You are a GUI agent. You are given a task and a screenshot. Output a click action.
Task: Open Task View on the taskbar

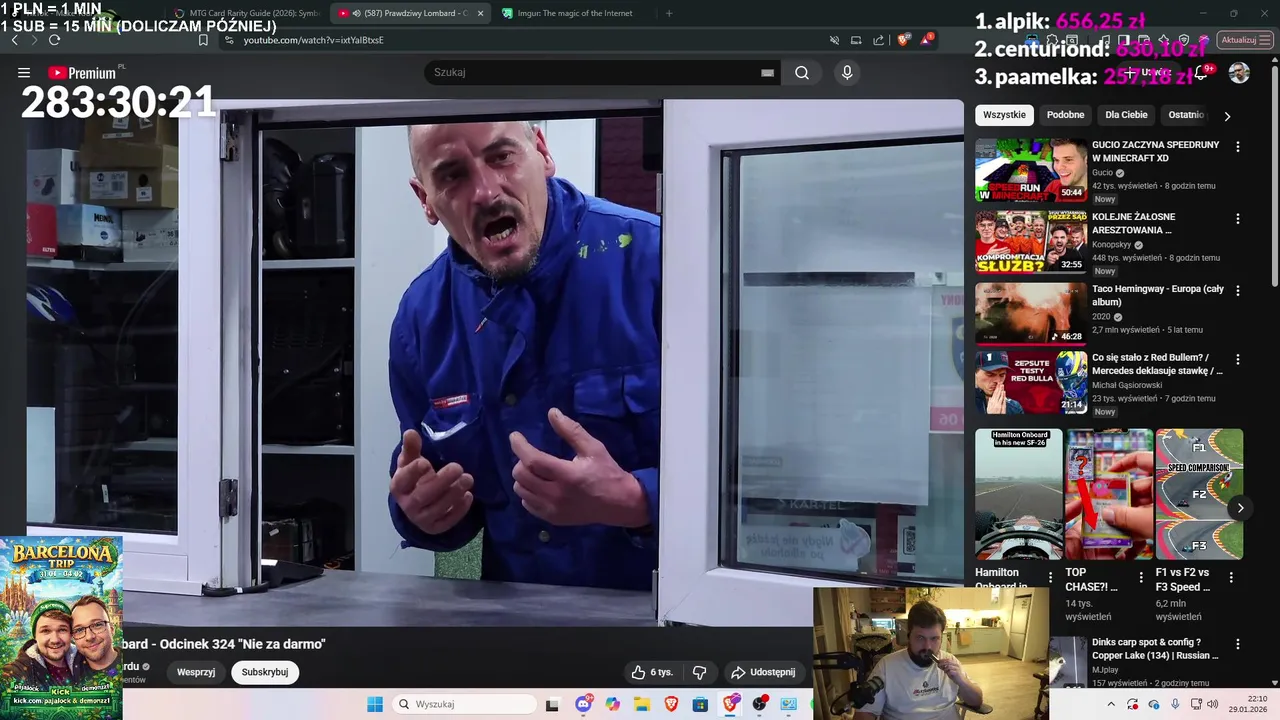point(552,704)
